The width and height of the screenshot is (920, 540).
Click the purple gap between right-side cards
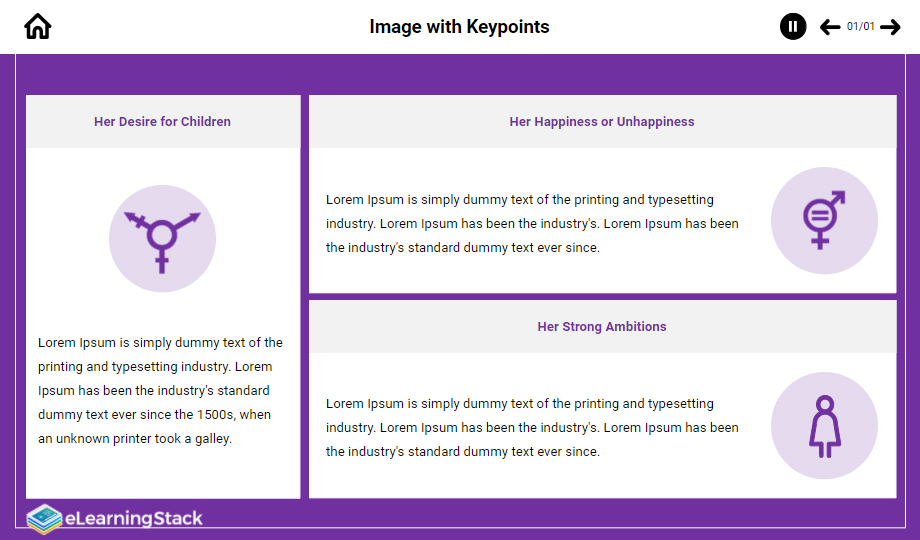[602, 297]
